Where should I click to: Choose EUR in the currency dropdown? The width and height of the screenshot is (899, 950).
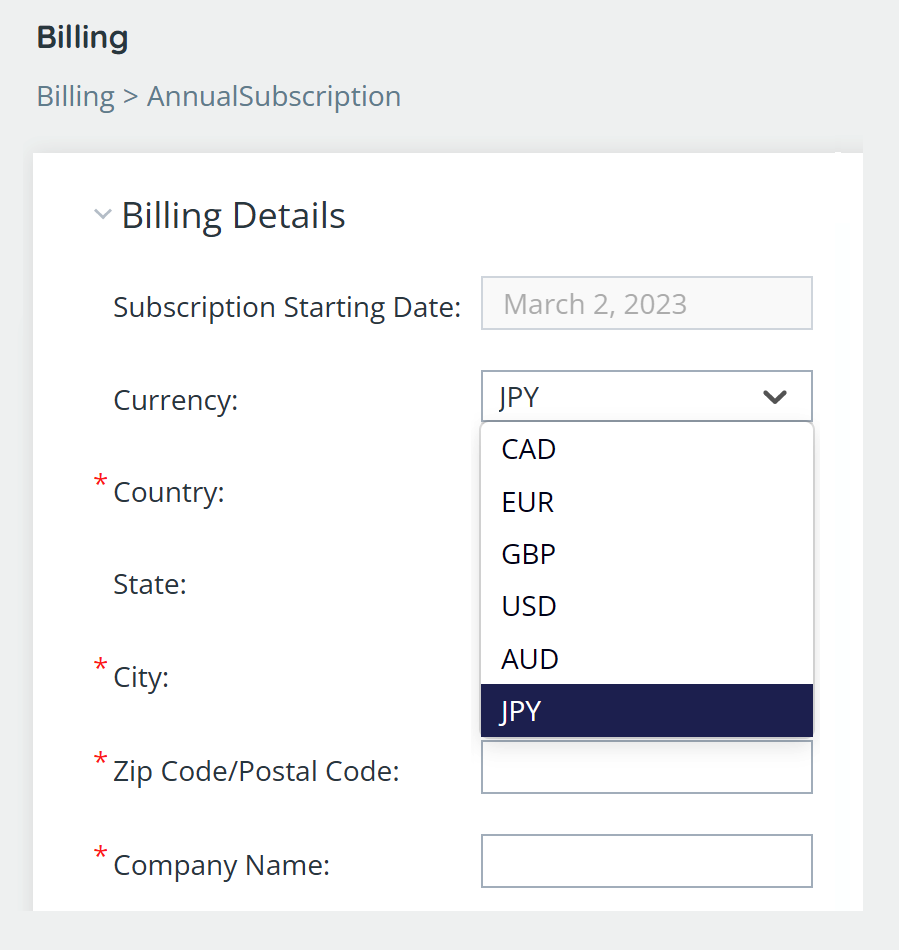tap(646, 502)
